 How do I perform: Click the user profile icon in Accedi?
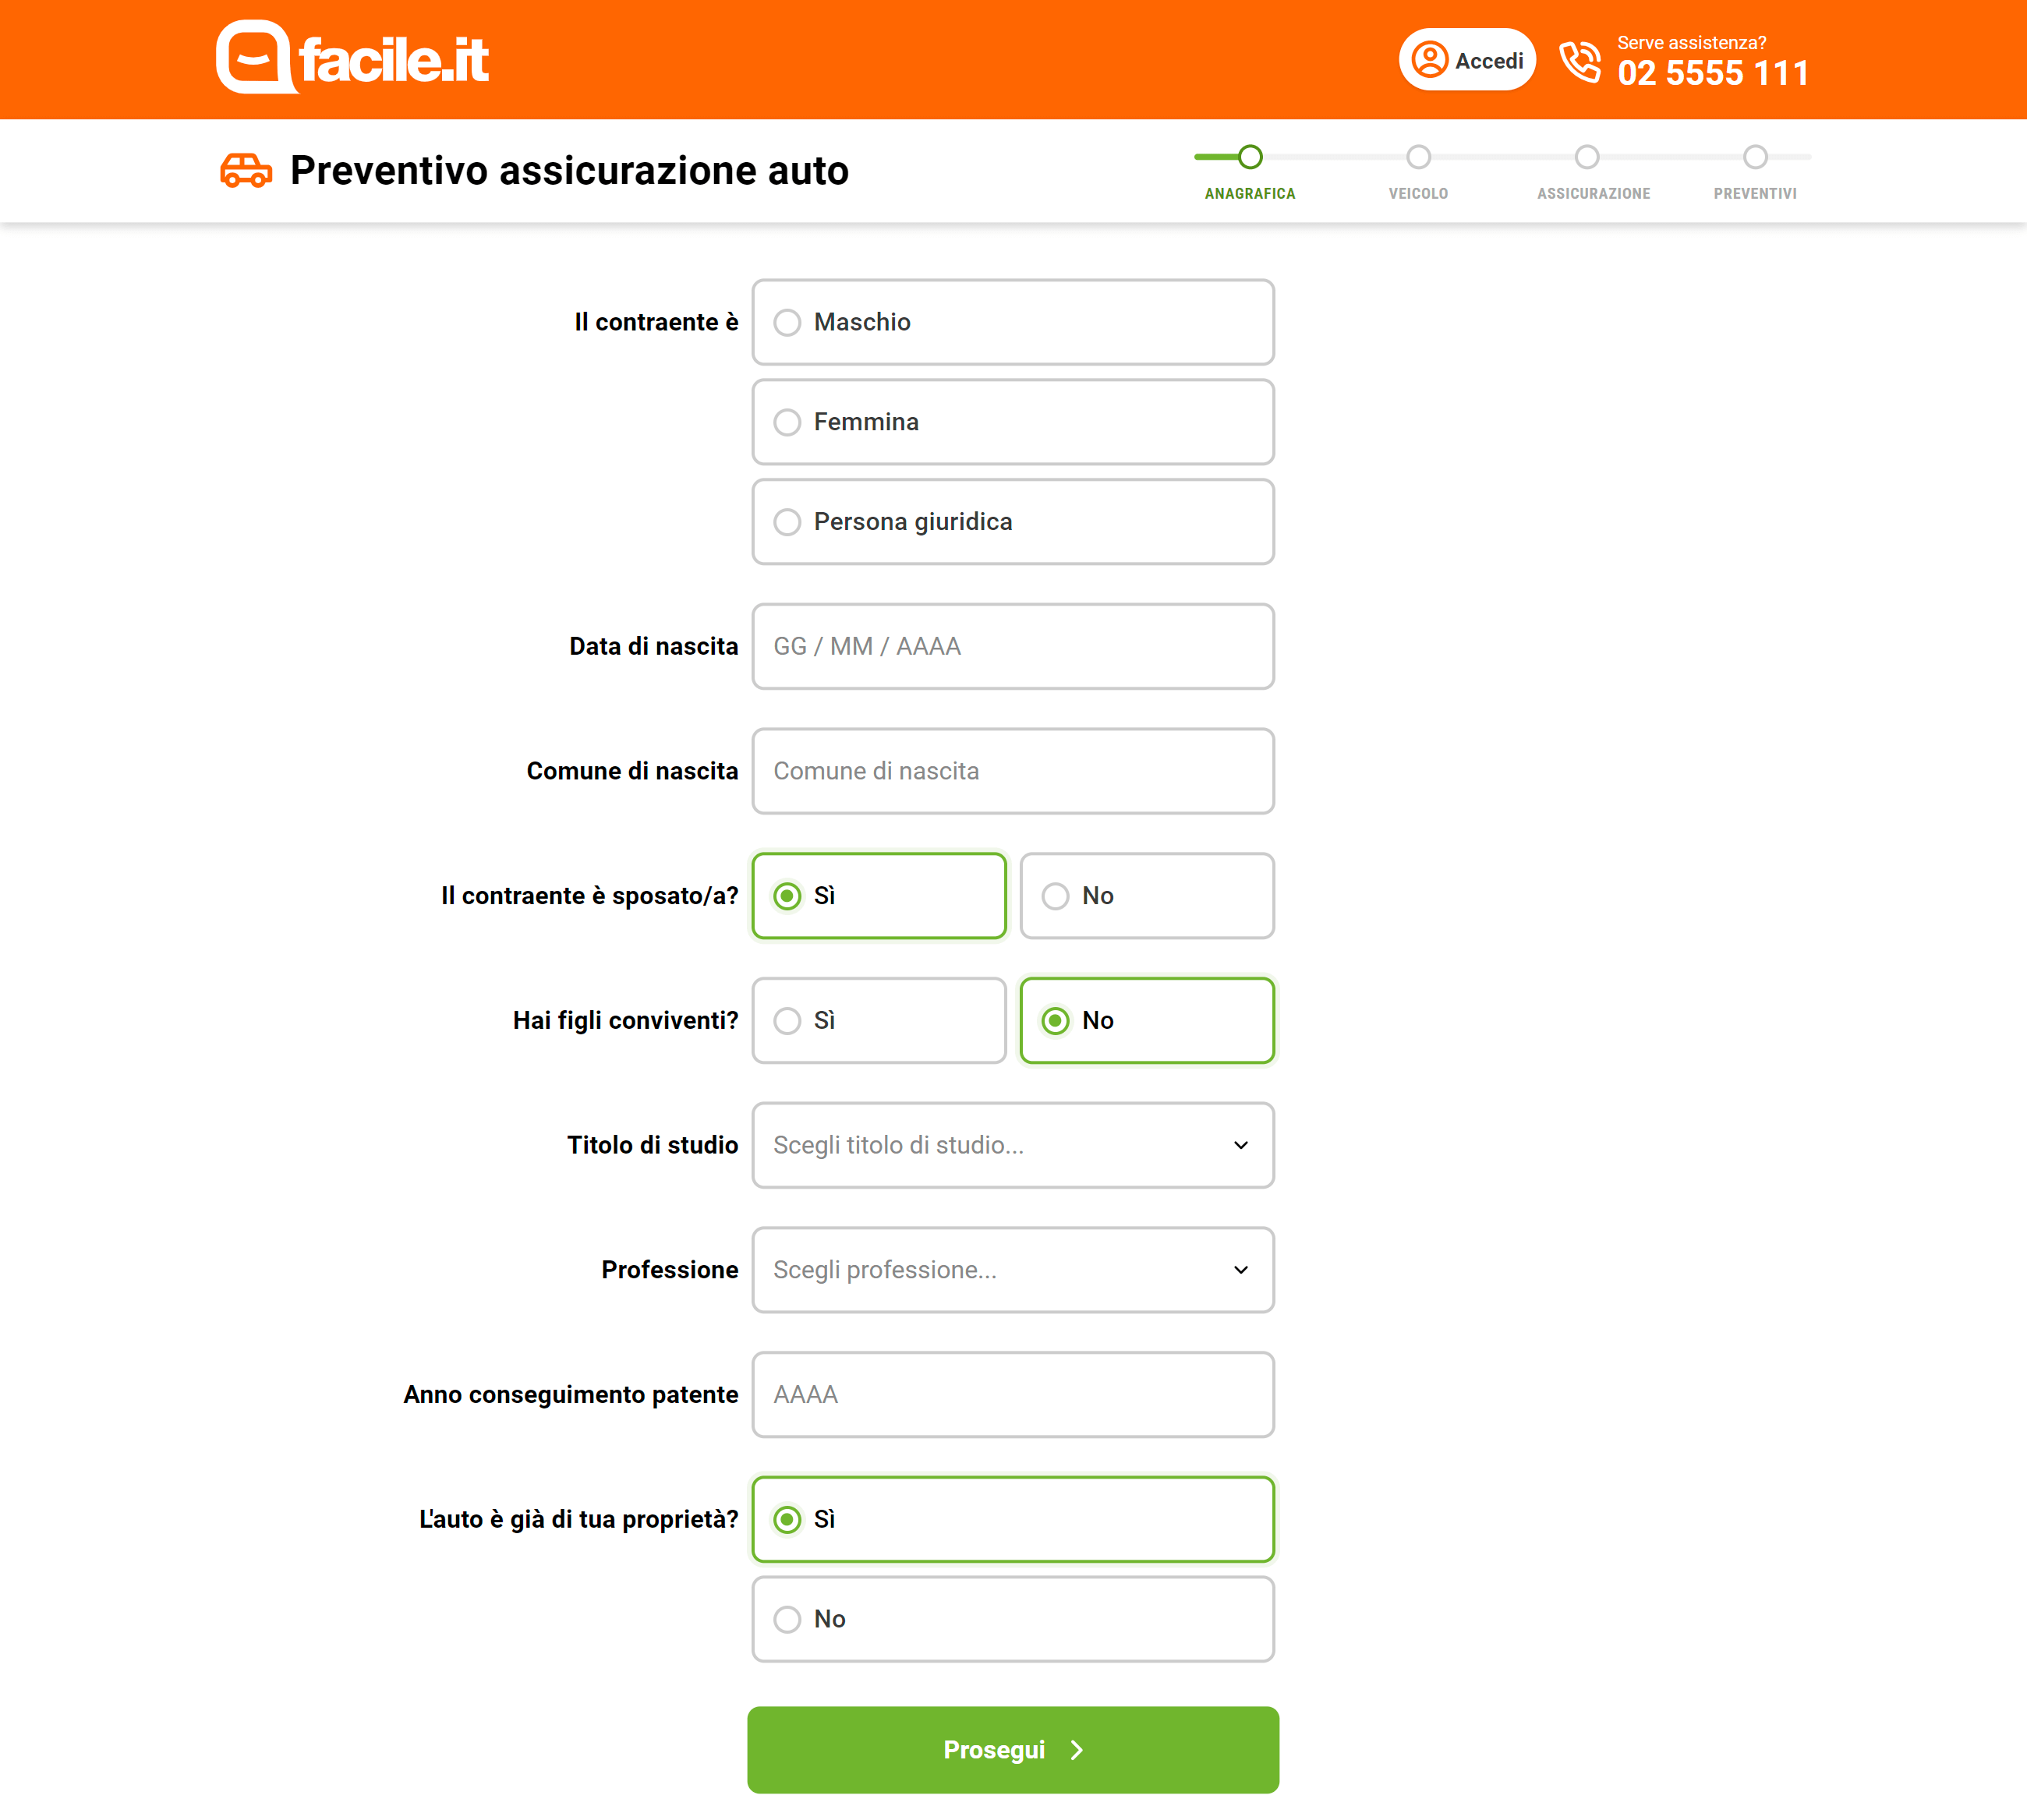tap(1429, 60)
